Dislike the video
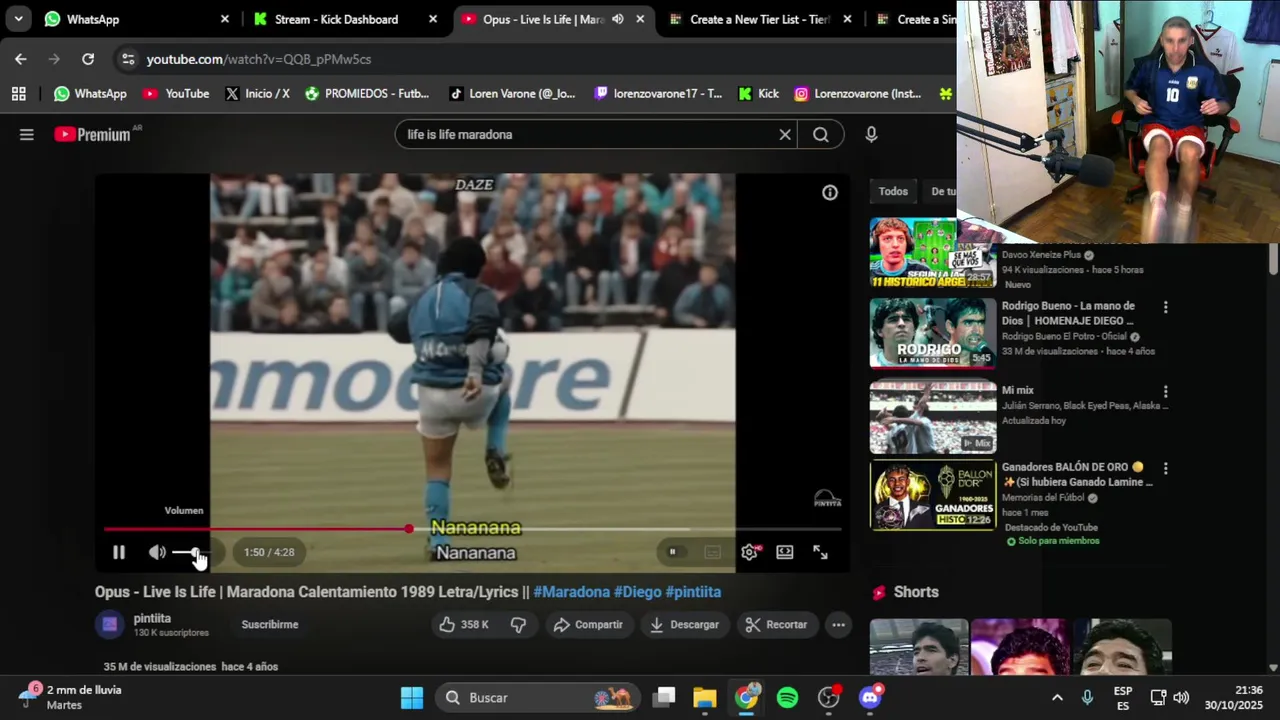Viewport: 1280px width, 720px height. [x=518, y=624]
